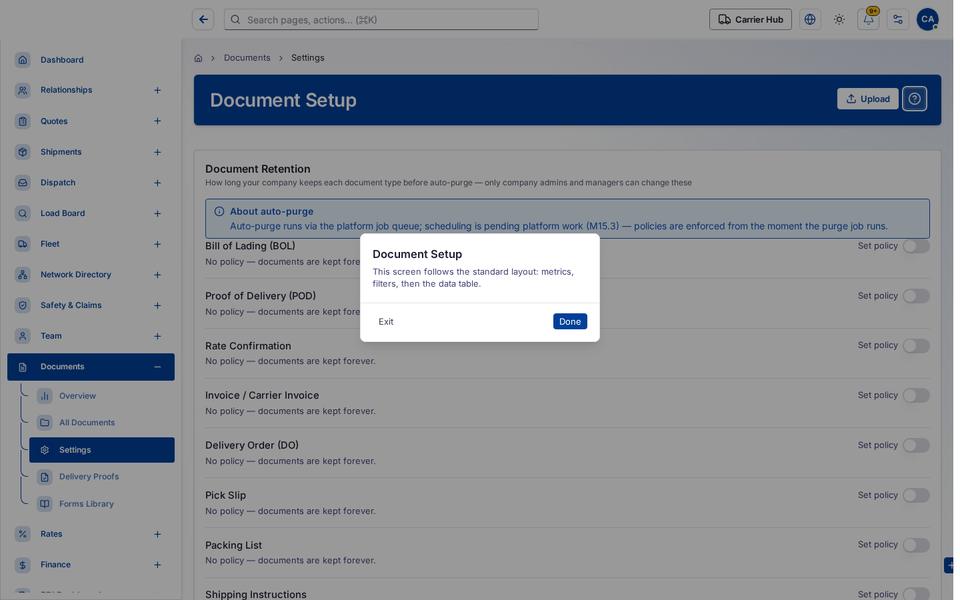
Task: Click the Shipments box icon
Action: point(23,152)
